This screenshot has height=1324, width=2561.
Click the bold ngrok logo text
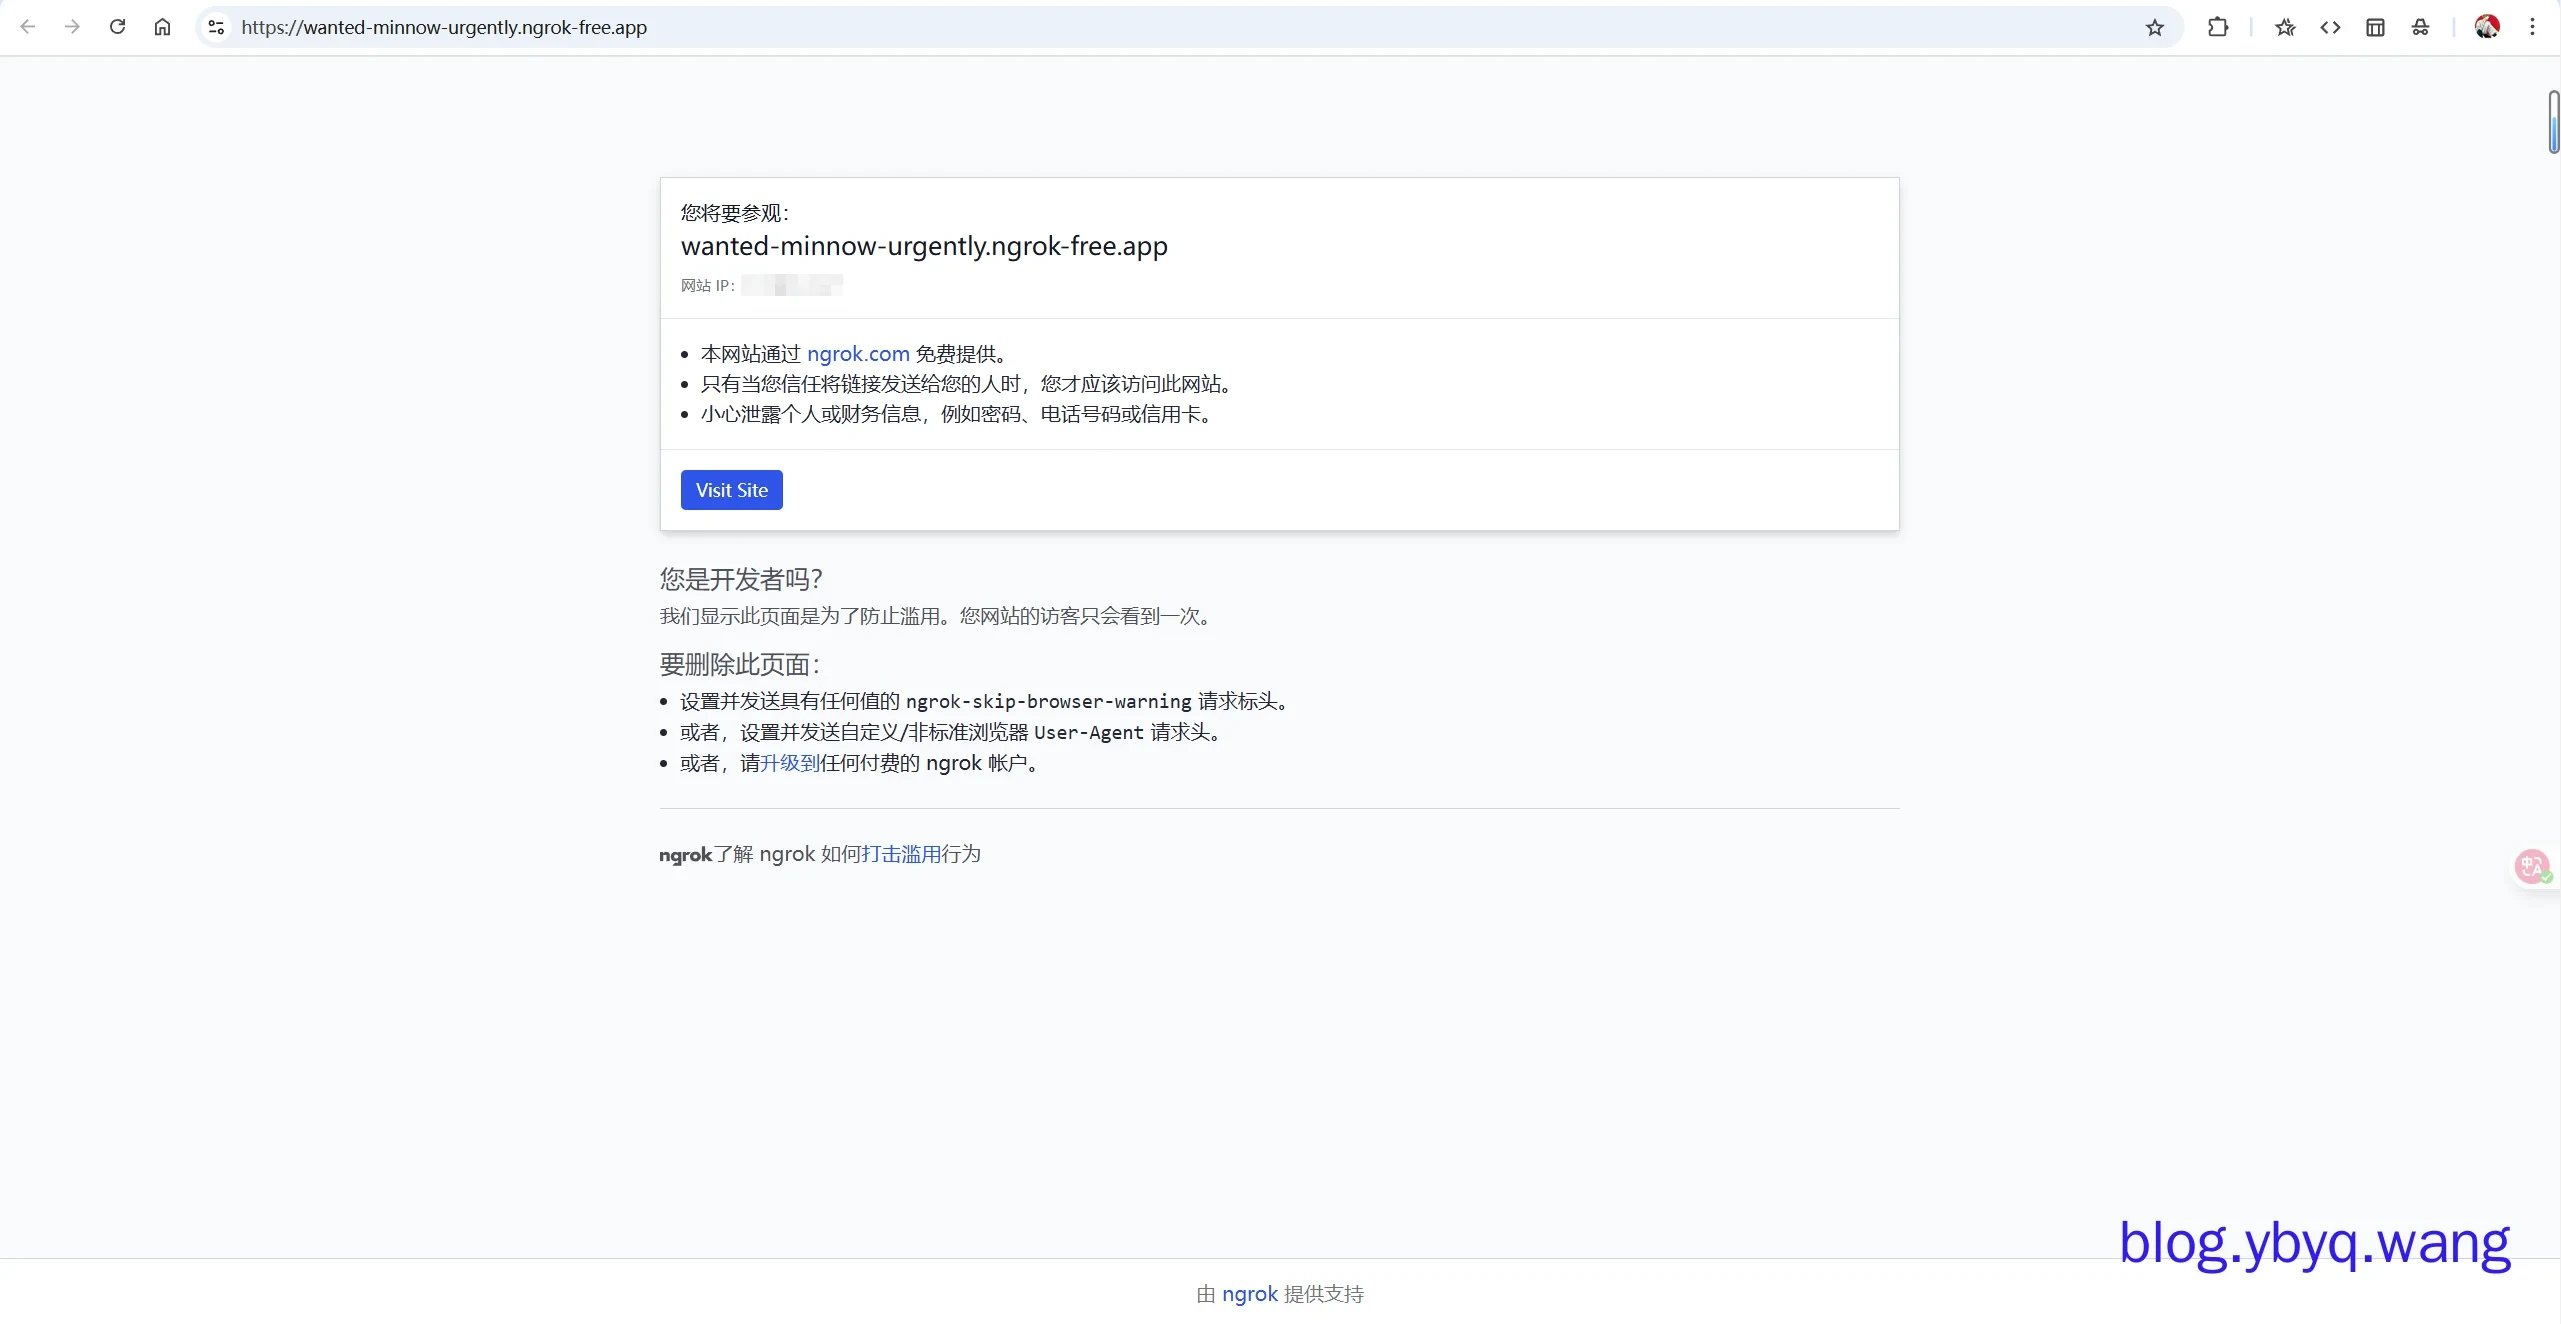coord(685,855)
